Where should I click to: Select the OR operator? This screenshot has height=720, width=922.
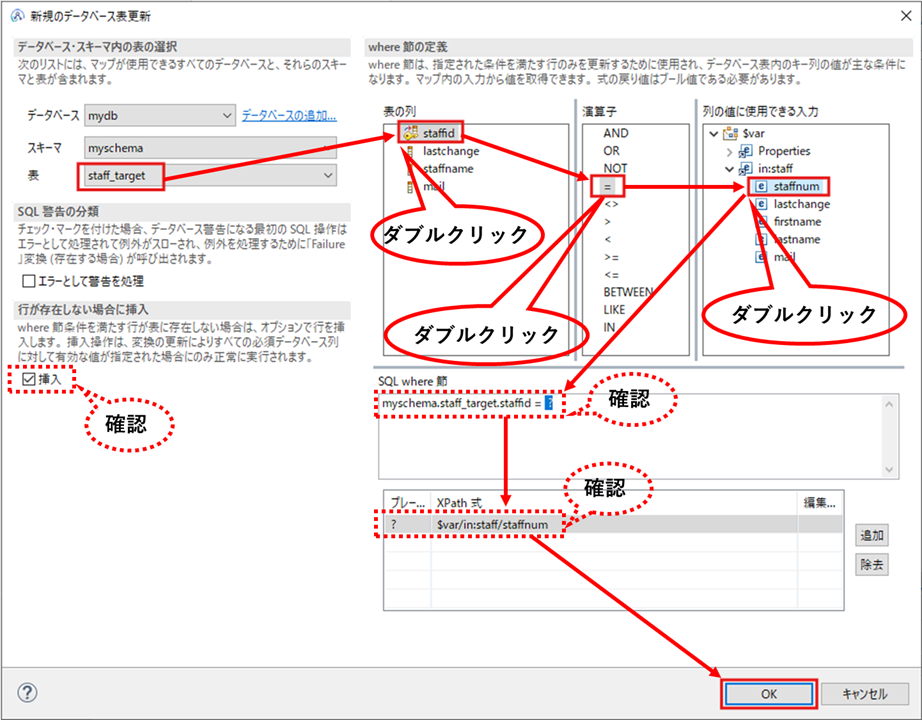611,151
